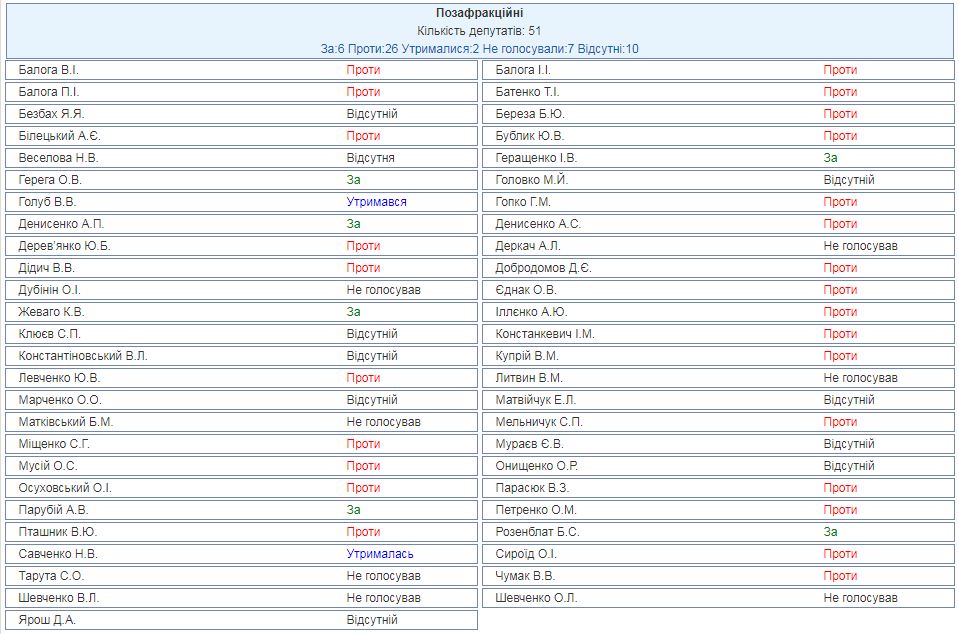Click 'Не голосував' beside Деркач А.Л.
959x634 pixels.
(x=860, y=246)
